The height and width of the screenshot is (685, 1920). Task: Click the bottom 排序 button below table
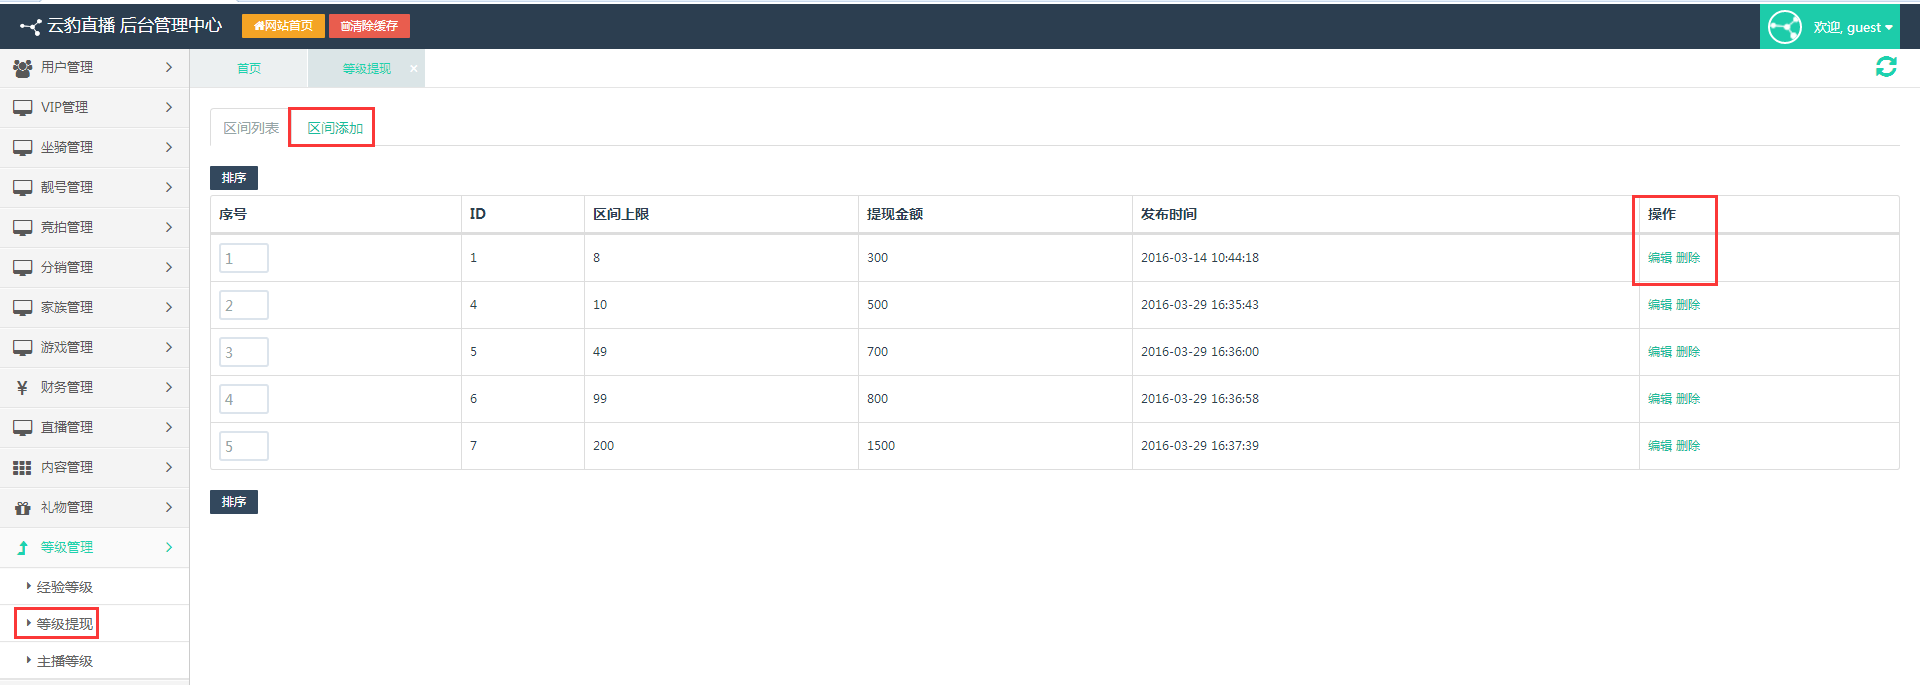pyautogui.click(x=234, y=502)
